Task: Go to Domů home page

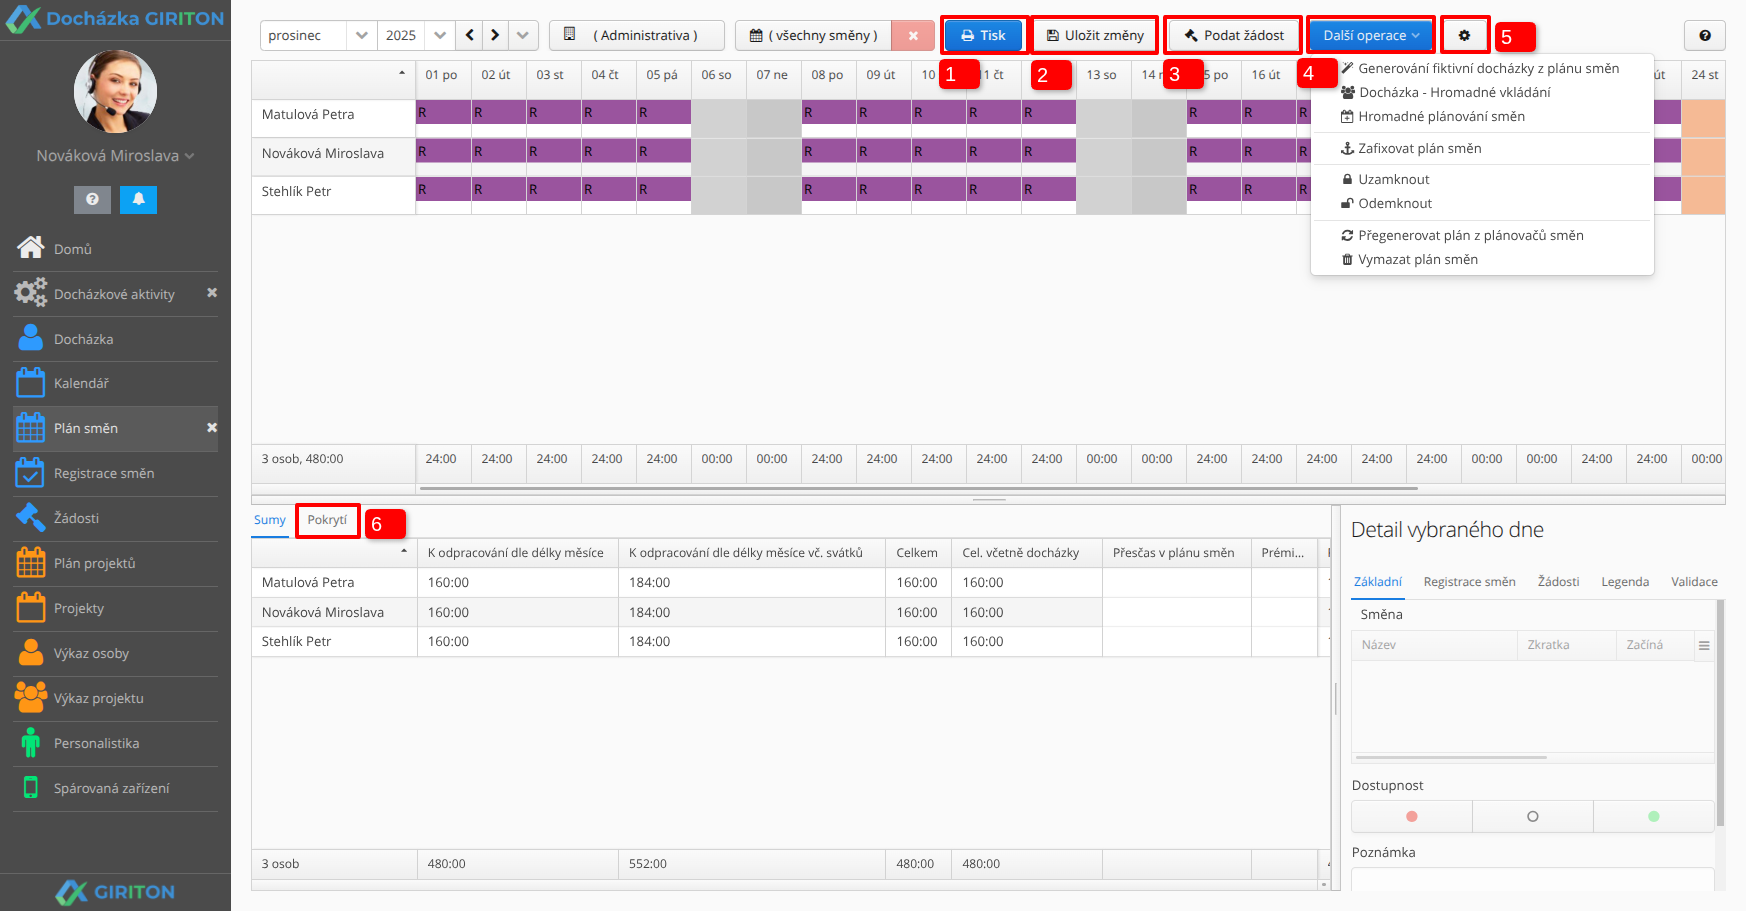Action: click(72, 249)
